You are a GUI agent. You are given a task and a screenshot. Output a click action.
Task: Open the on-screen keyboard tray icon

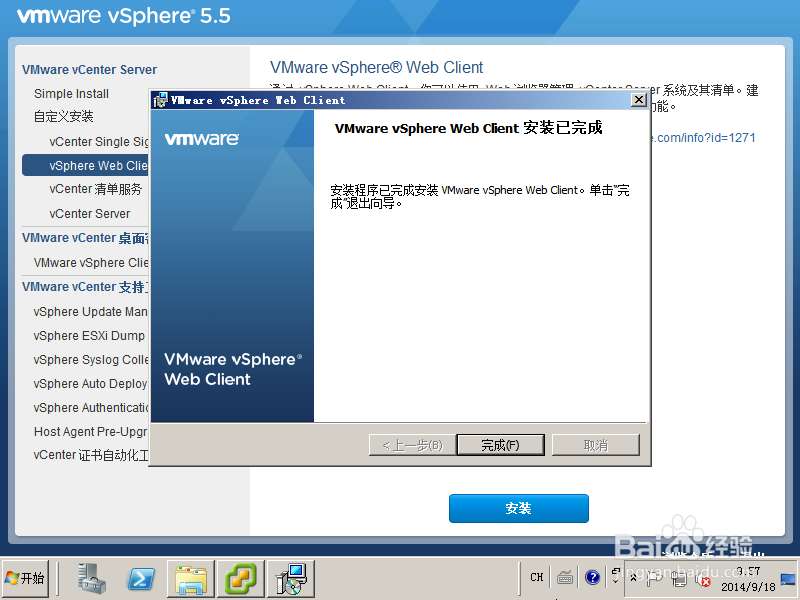point(566,577)
